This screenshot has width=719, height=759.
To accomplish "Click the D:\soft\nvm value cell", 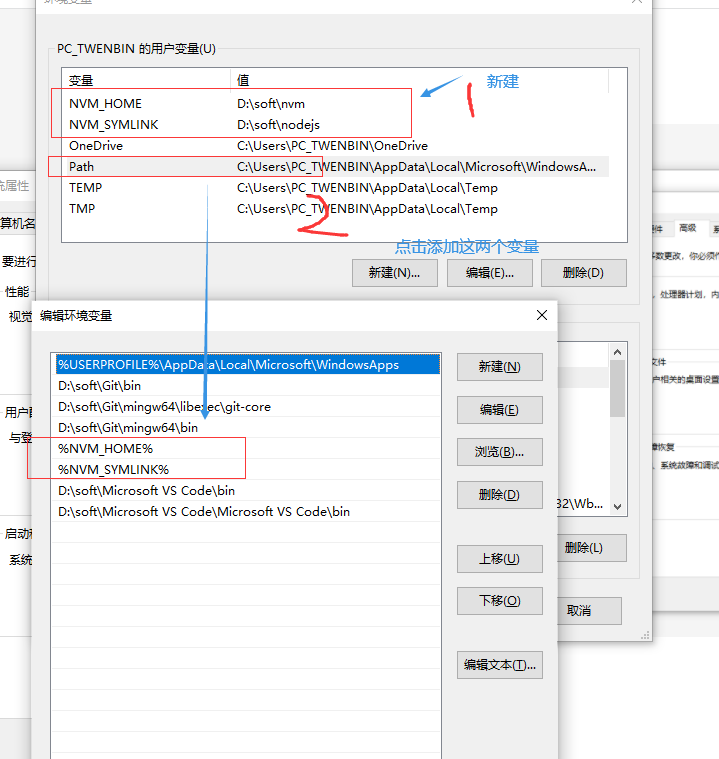I will click(x=271, y=104).
